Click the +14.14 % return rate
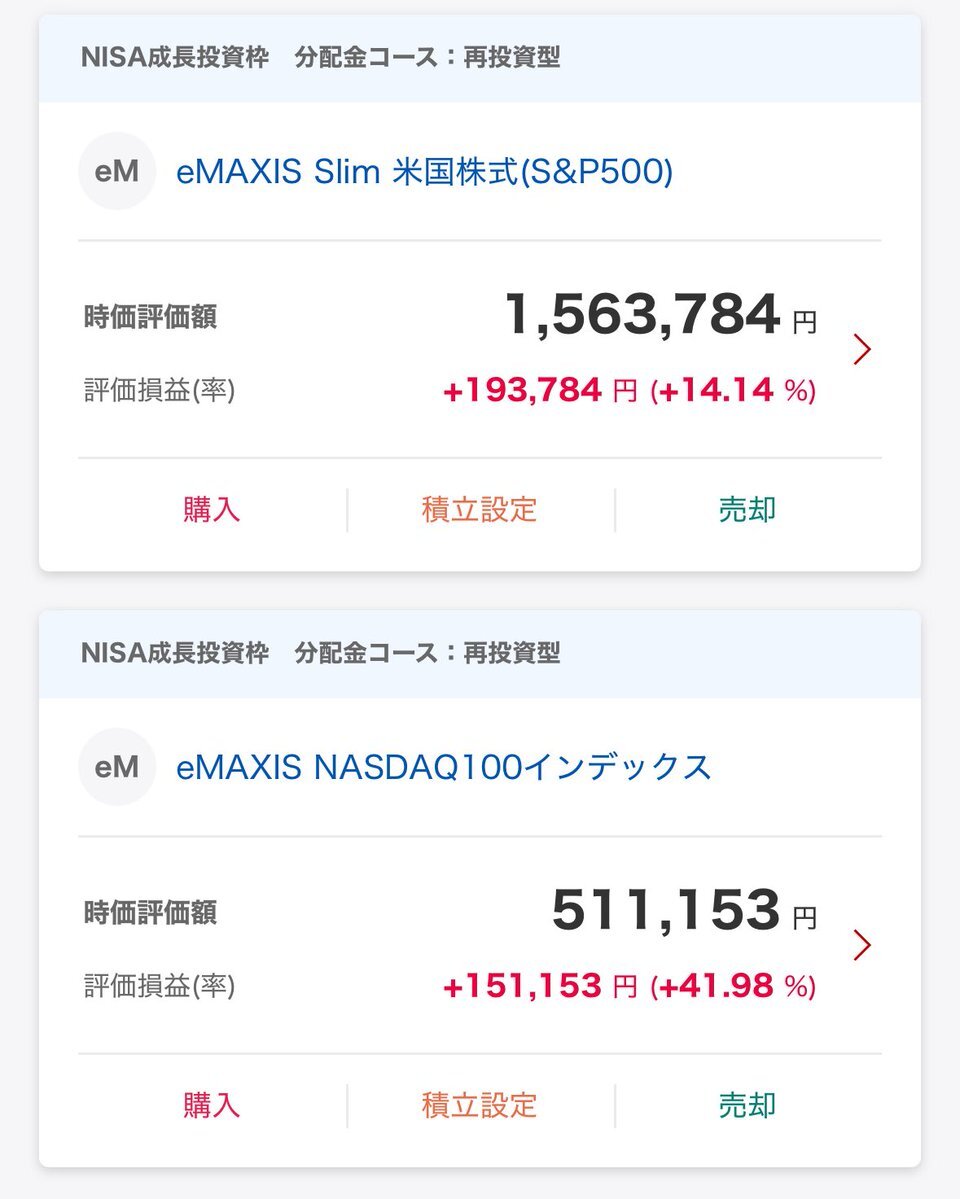960x1199 pixels. [x=733, y=390]
